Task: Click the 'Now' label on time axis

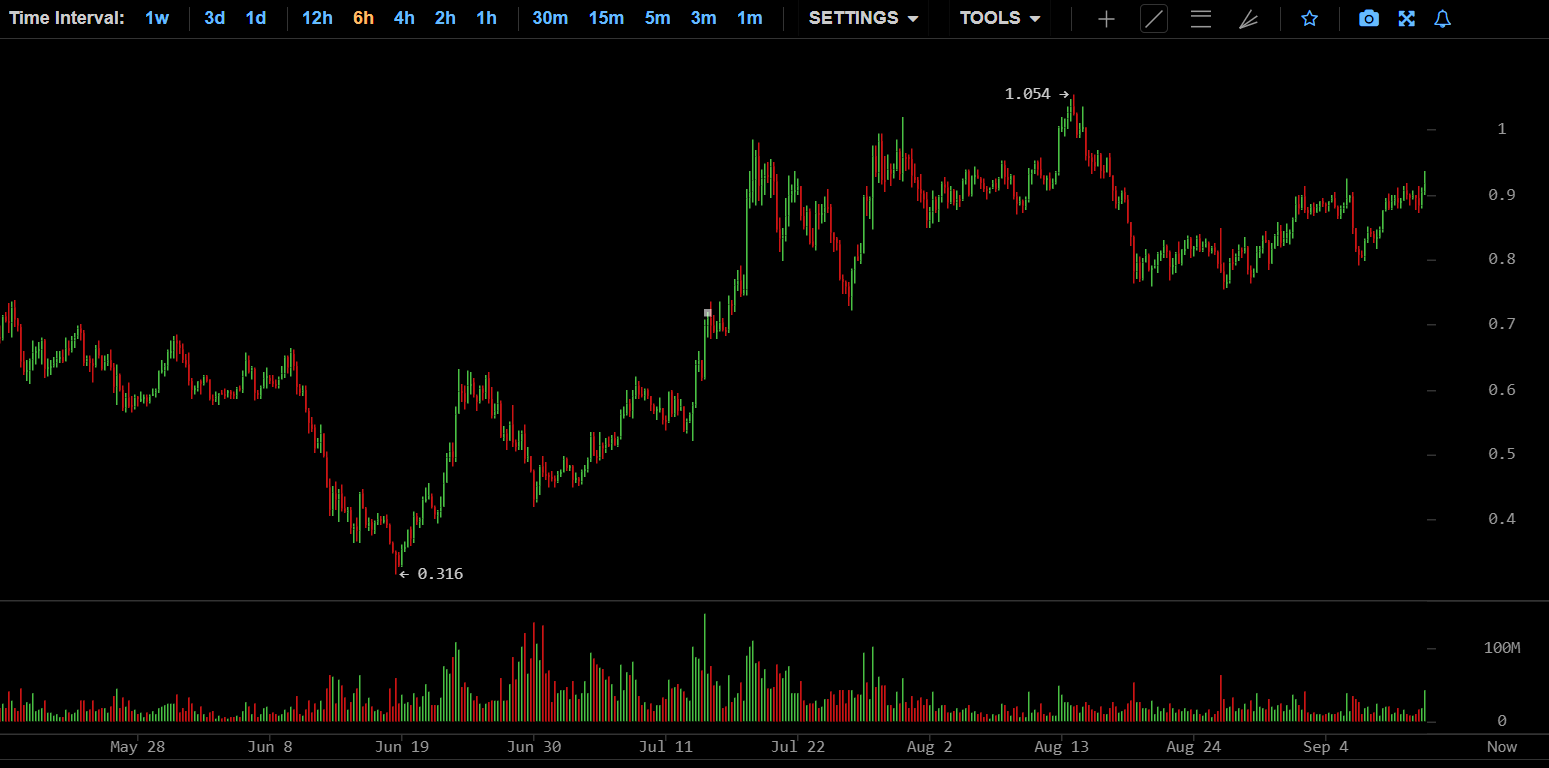Action: 1502,747
